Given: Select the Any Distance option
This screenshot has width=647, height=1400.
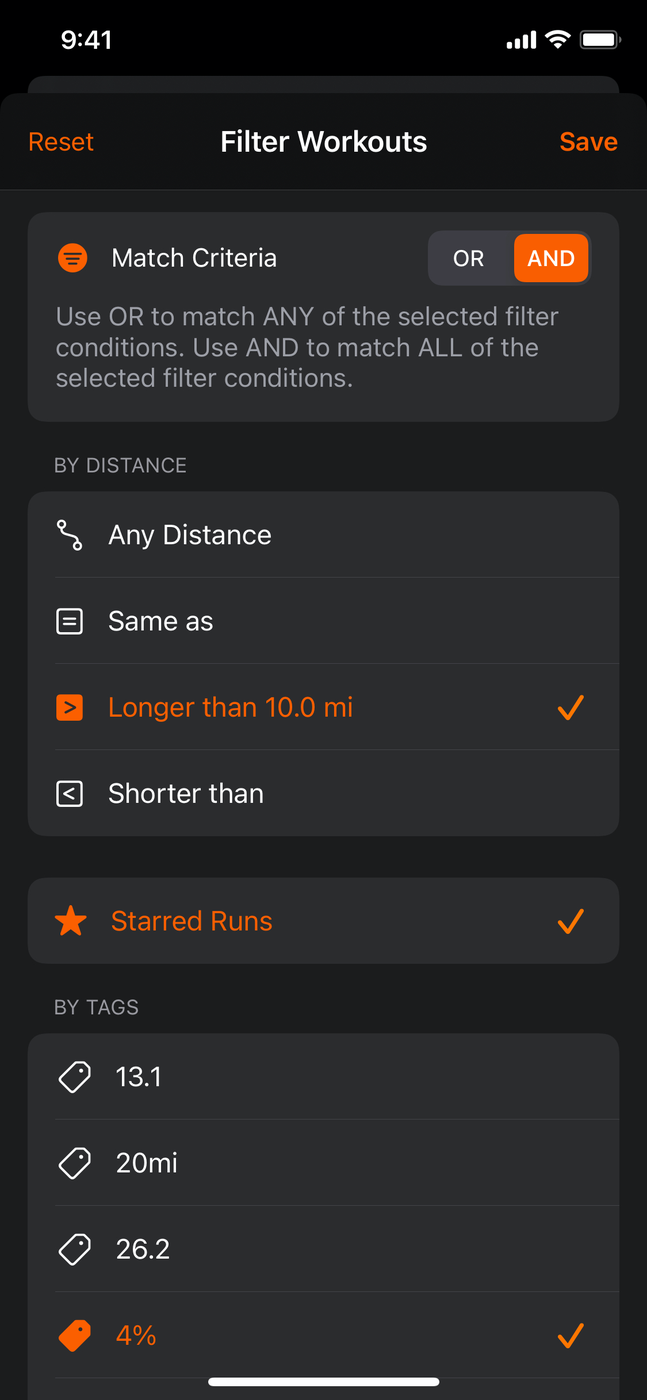Looking at the screenshot, I should pos(190,535).
